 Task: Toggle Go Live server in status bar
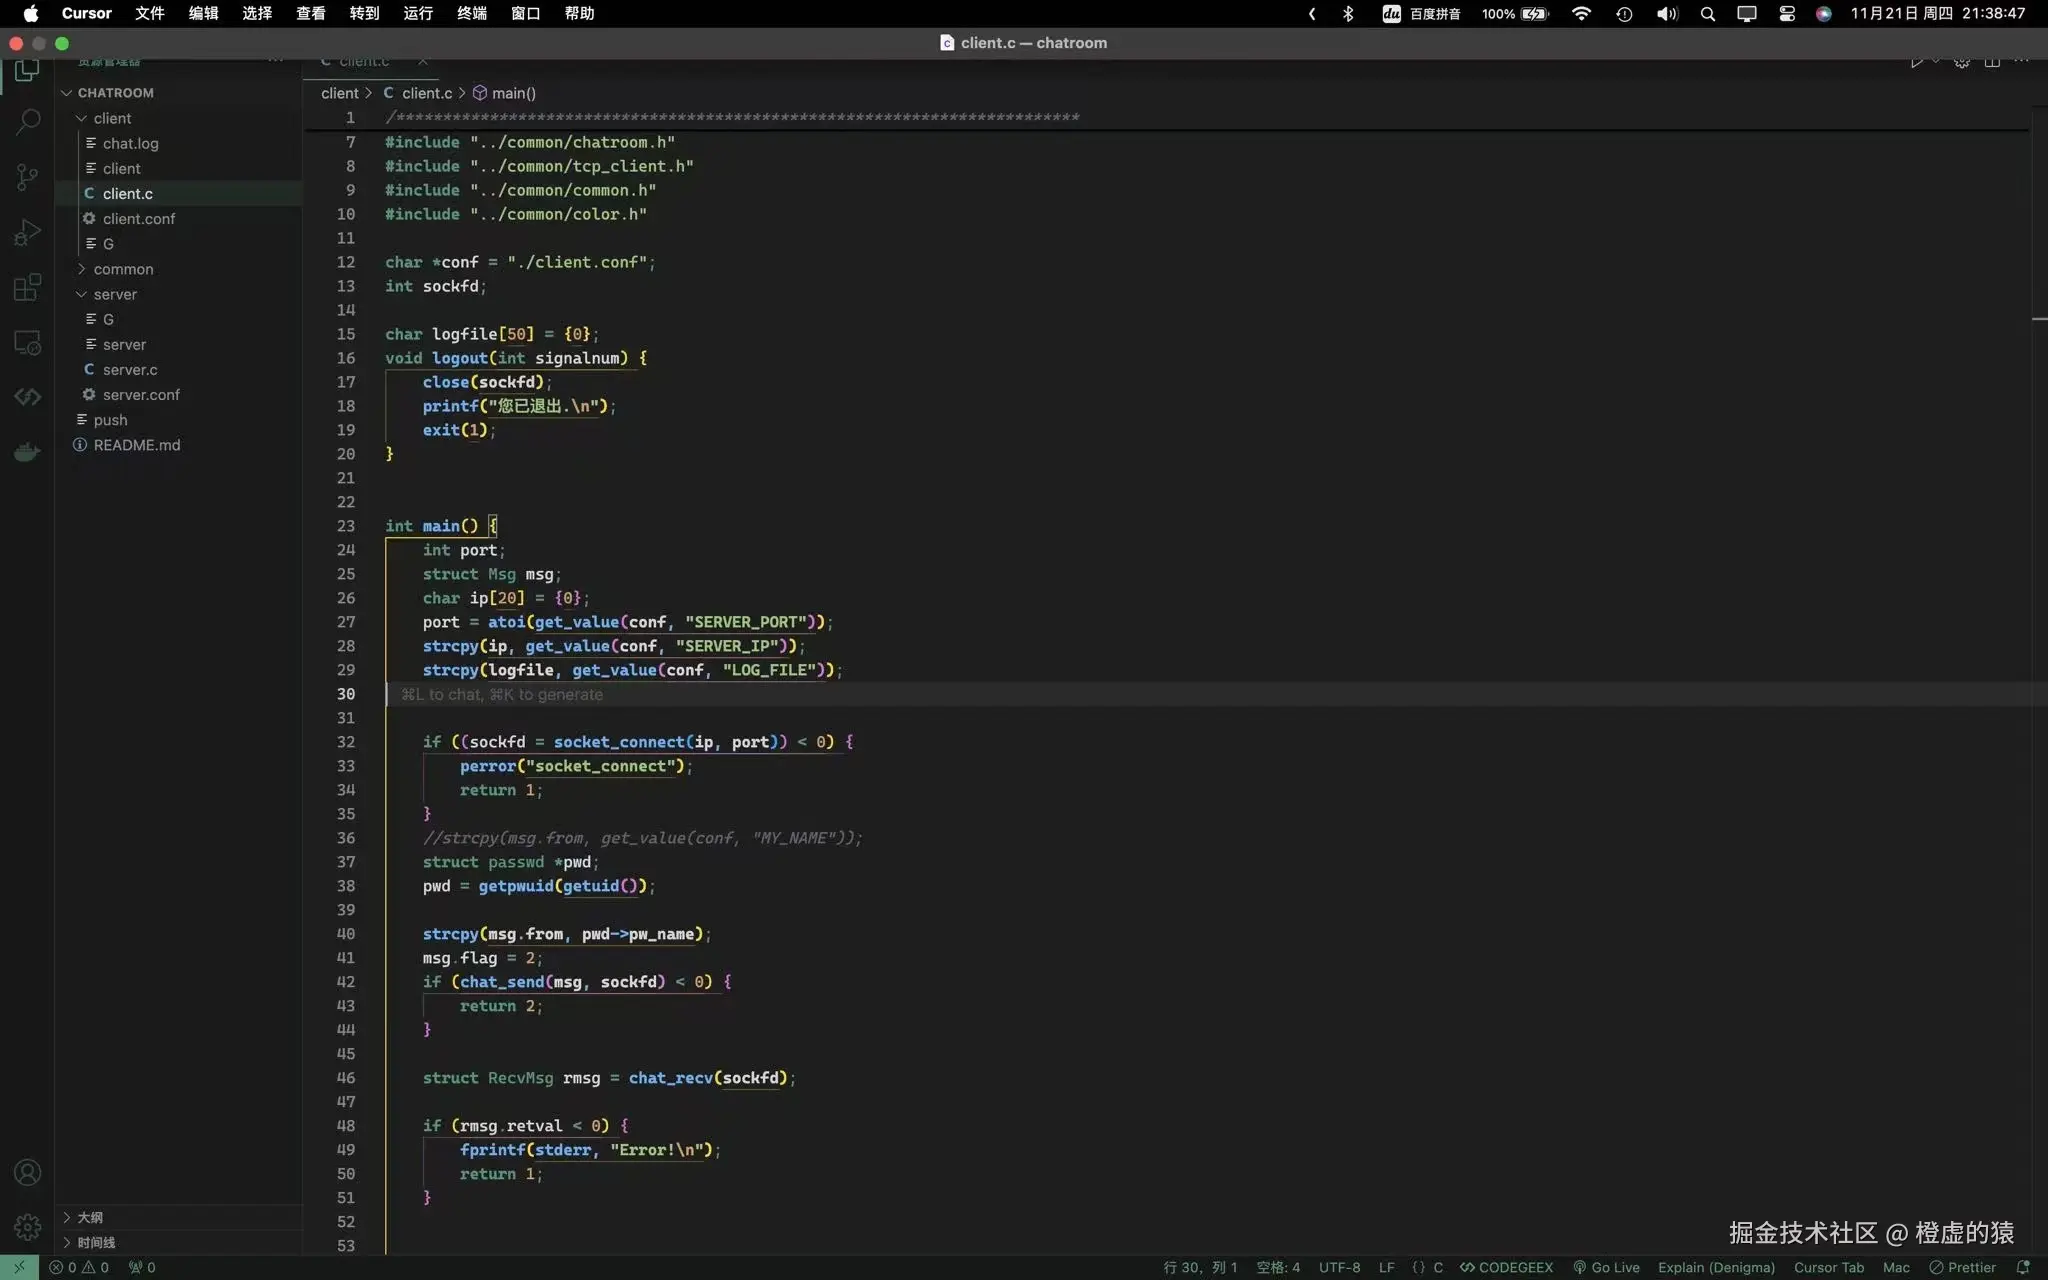coord(1606,1267)
